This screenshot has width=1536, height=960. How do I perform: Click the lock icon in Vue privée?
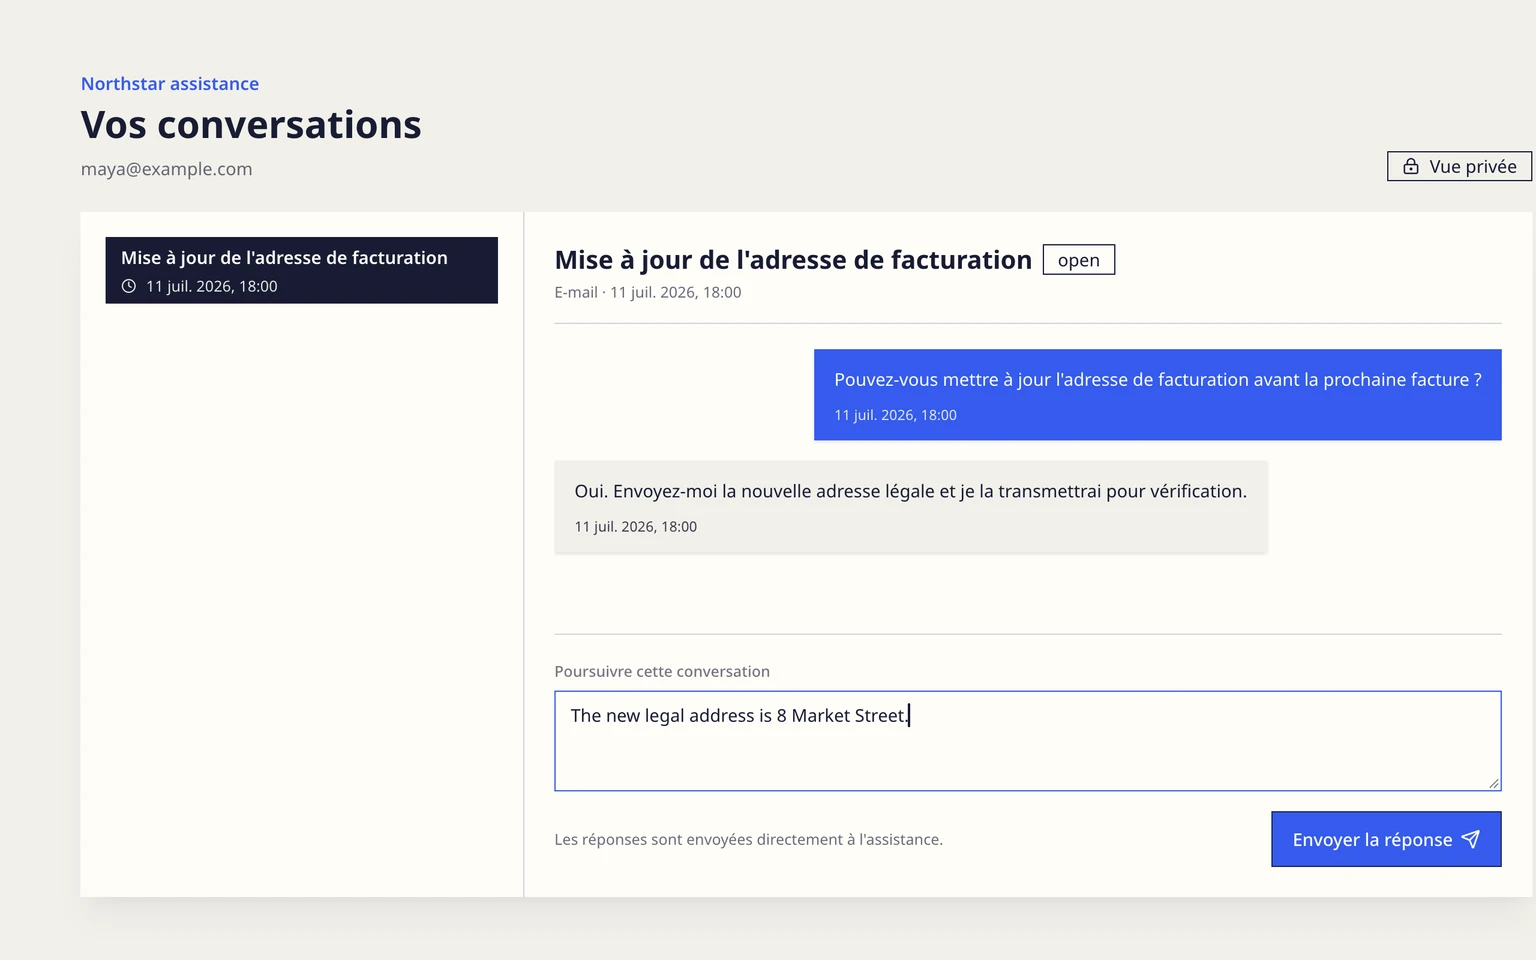pyautogui.click(x=1410, y=167)
